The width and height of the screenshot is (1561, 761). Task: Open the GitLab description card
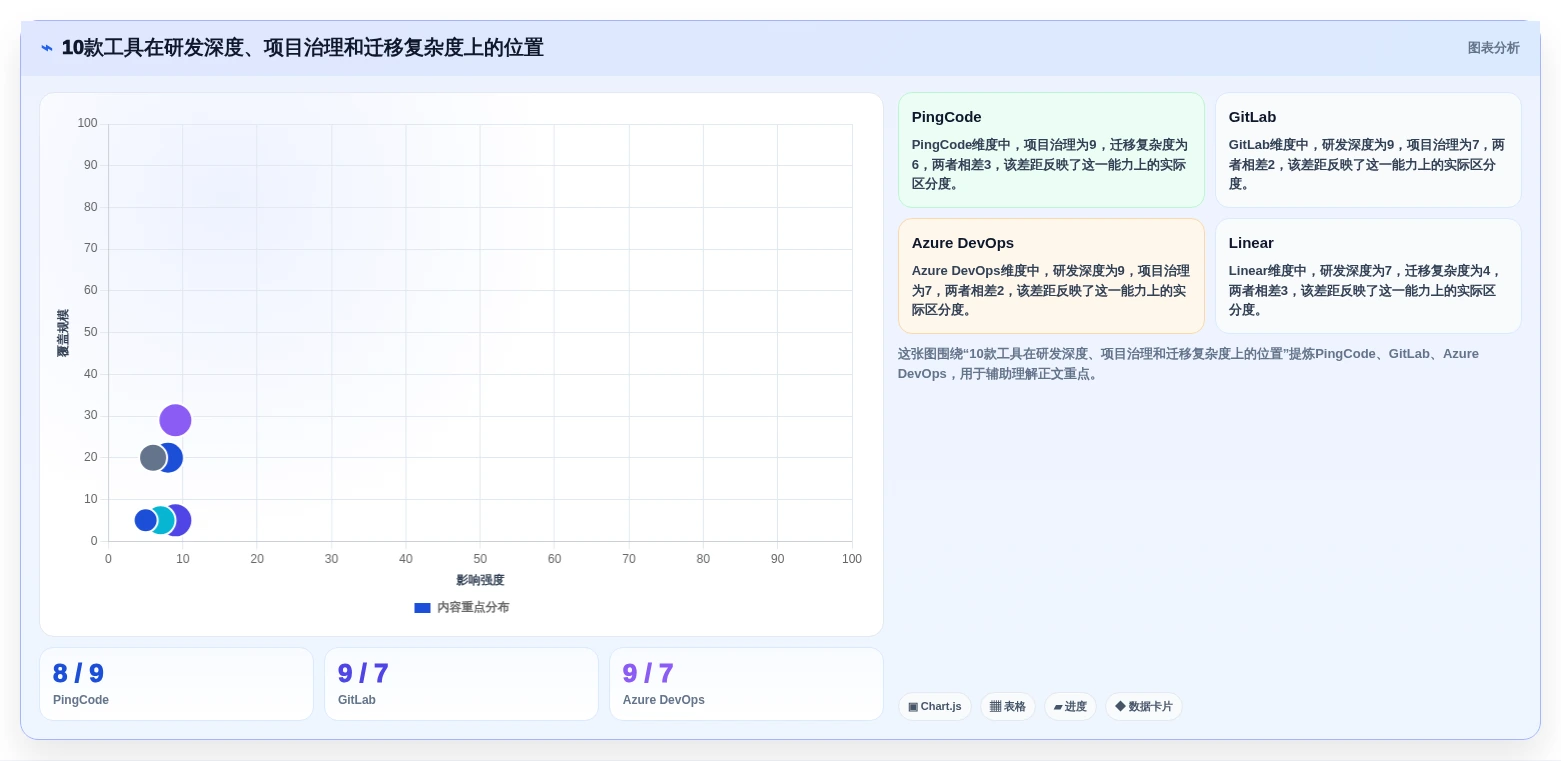[1368, 150]
